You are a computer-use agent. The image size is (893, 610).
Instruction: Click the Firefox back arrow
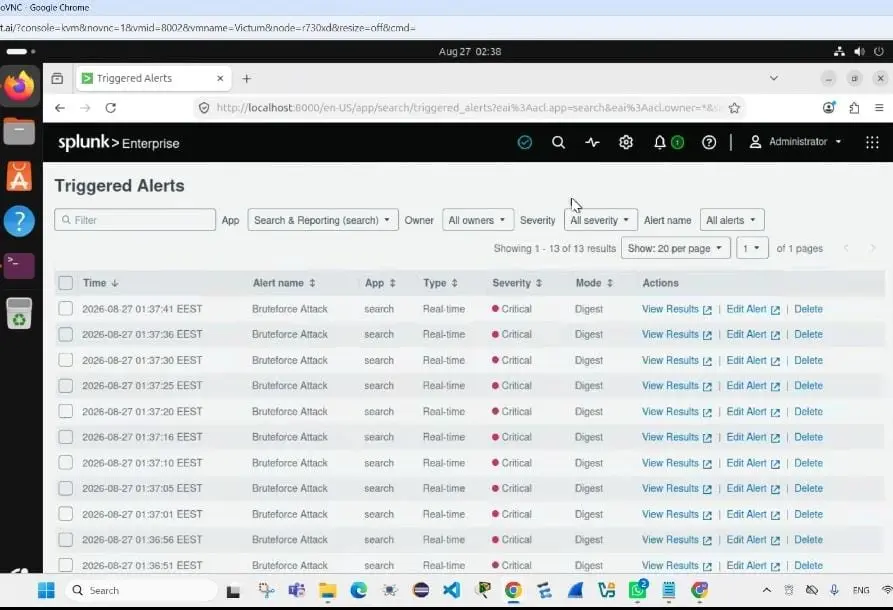tap(60, 108)
